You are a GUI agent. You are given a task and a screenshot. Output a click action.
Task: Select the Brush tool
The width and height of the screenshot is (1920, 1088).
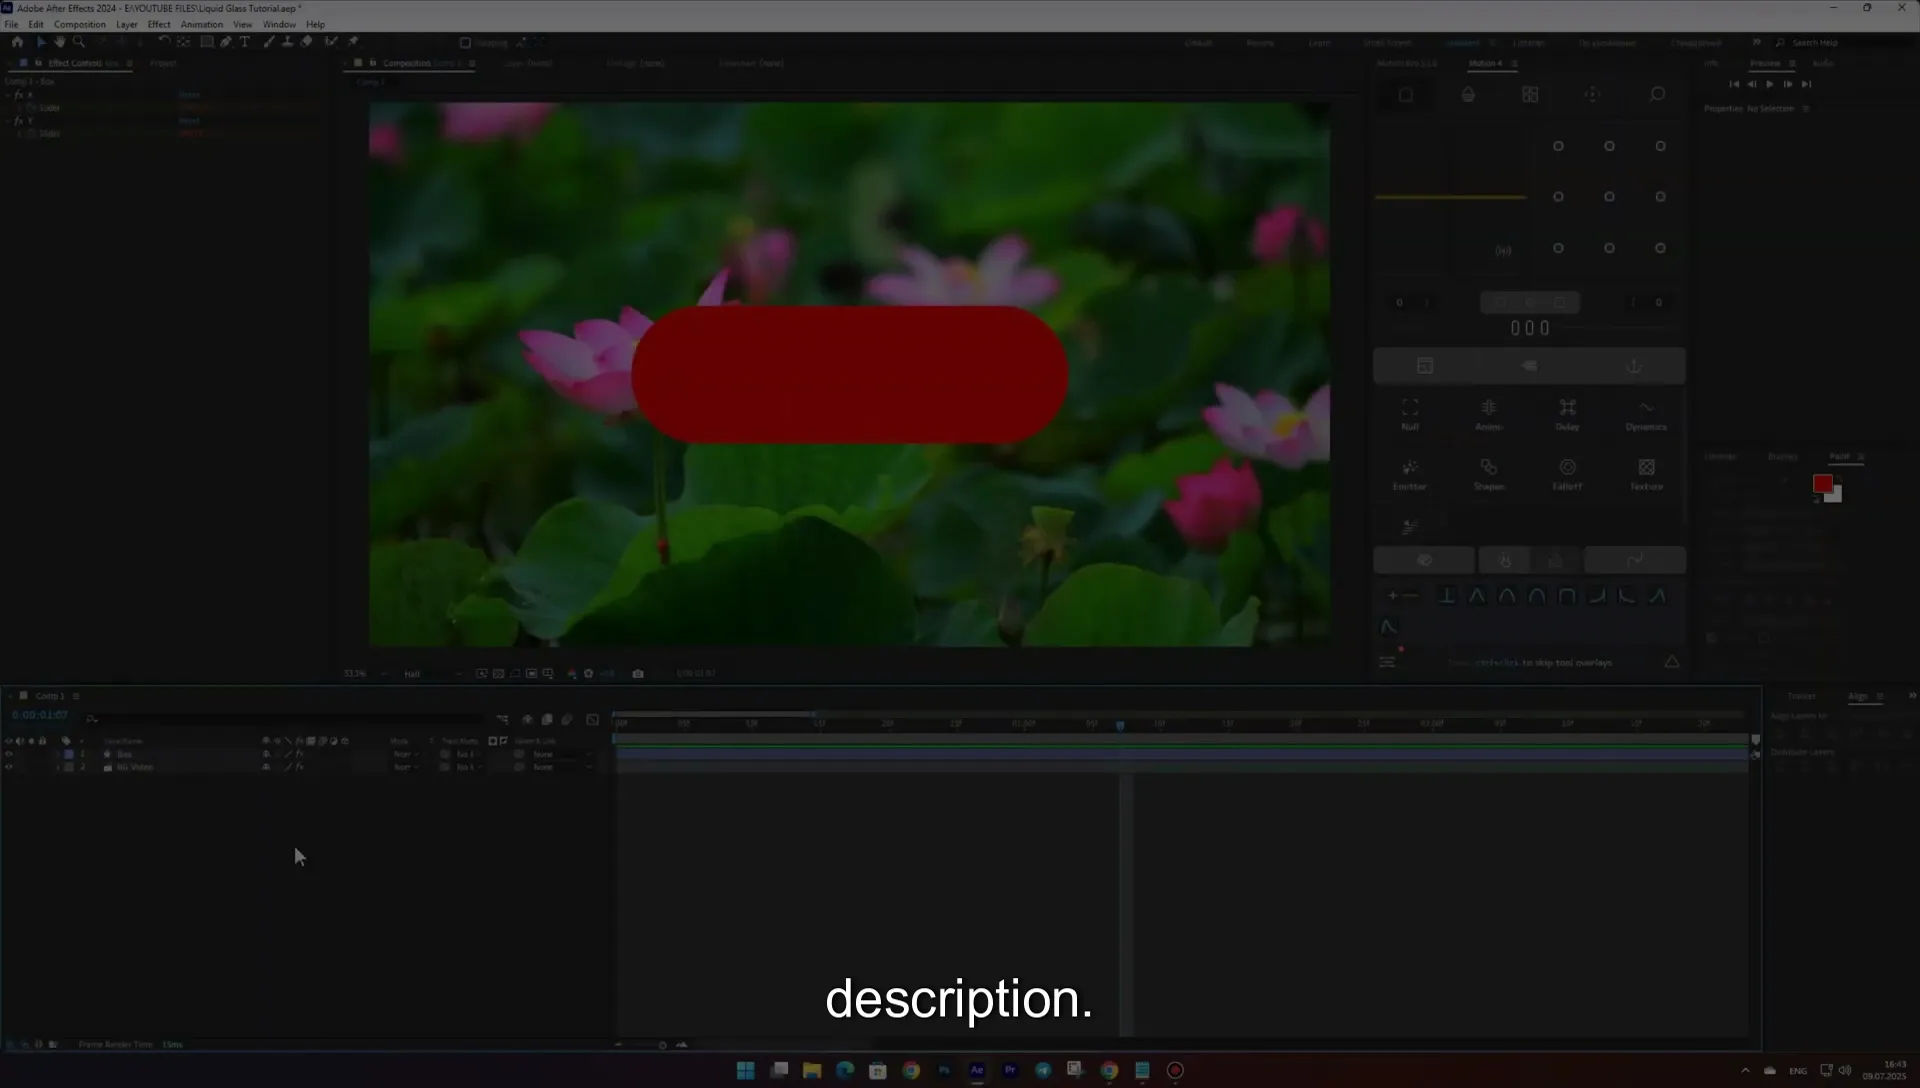click(269, 42)
